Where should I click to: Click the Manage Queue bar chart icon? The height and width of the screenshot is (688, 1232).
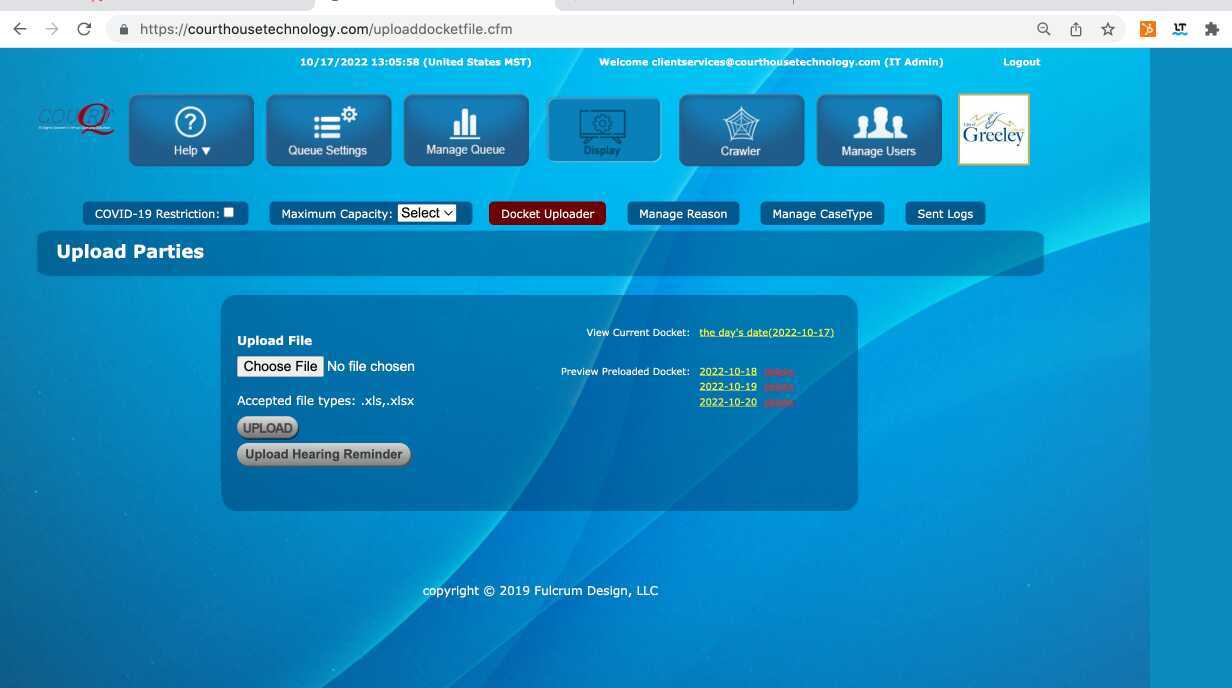pos(465,130)
